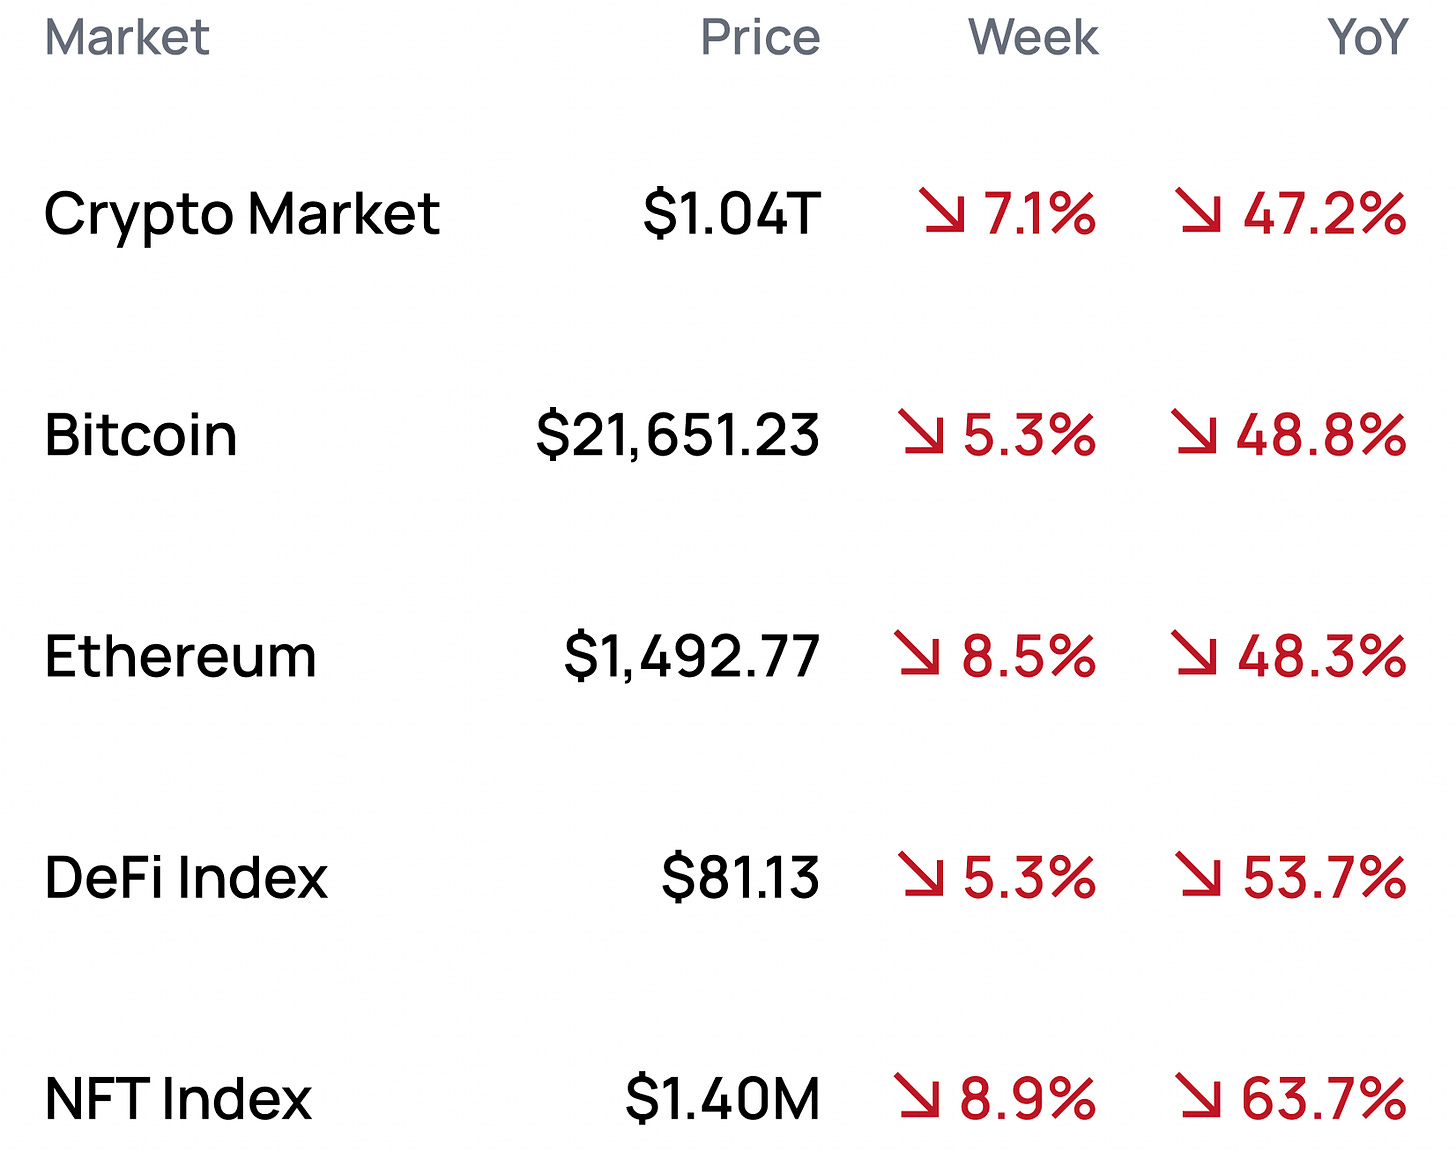Click the Market column header

point(127,38)
